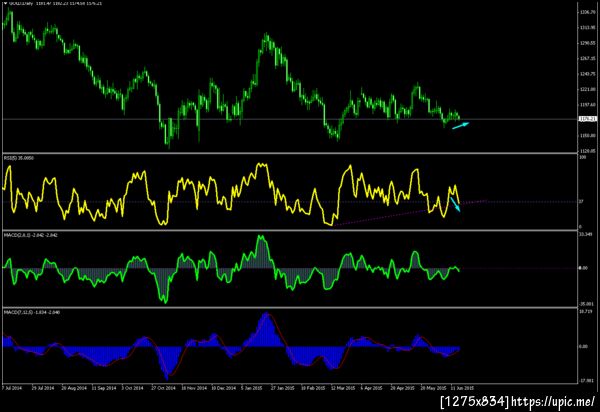This screenshot has height=412, width=600.
Task: Click the 27 Oct 2014 date label
Action: point(163,388)
